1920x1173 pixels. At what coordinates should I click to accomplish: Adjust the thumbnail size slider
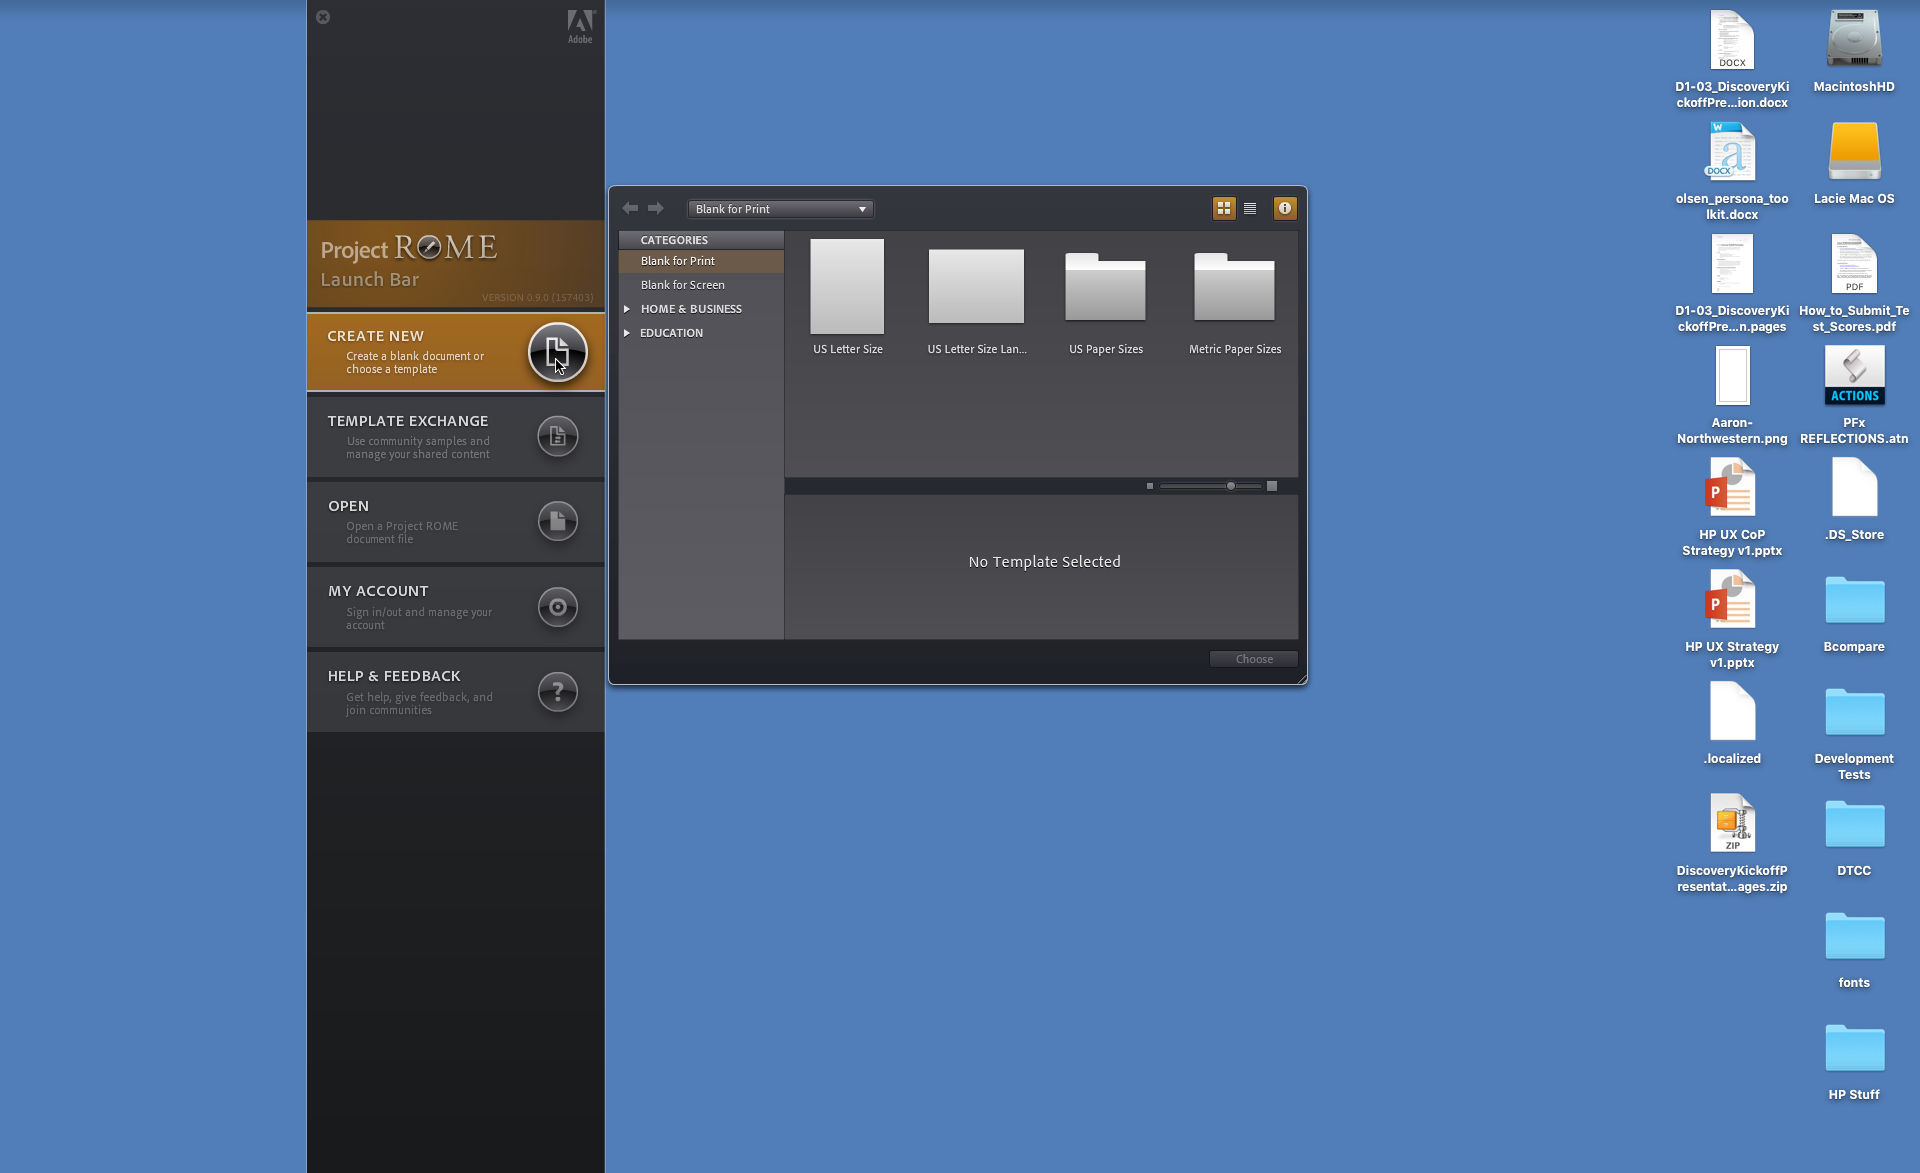(1231, 486)
